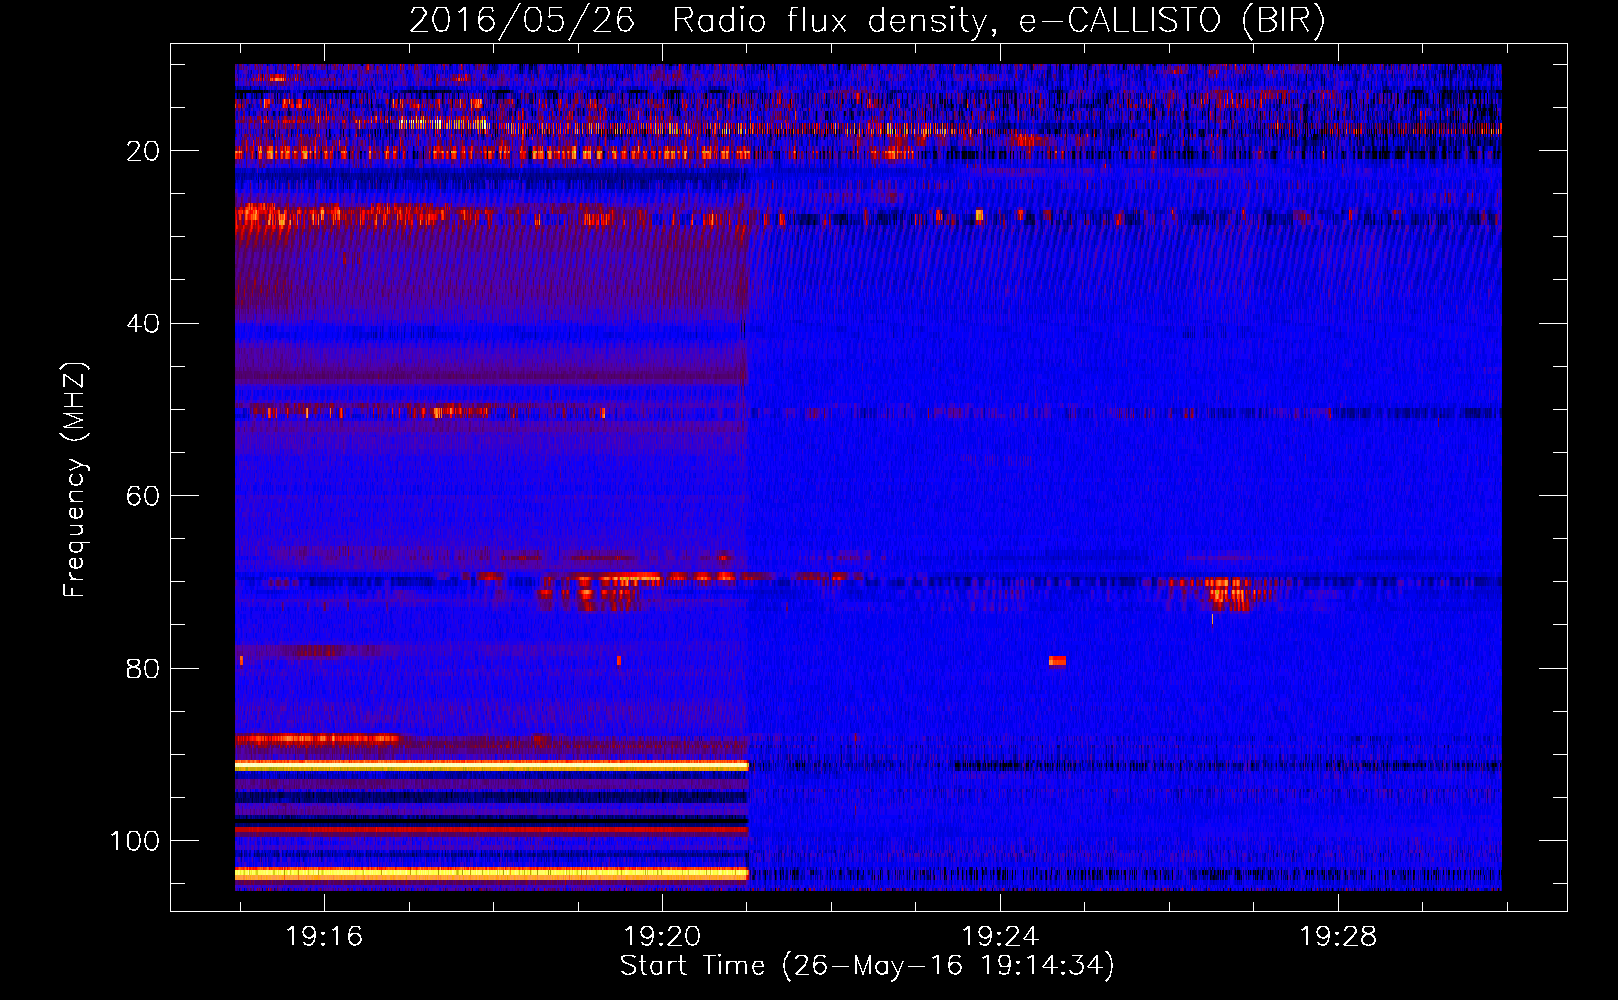Click the 100 frequency tick label
Viewport: 1618px width, 1000px height.
[x=135, y=841]
